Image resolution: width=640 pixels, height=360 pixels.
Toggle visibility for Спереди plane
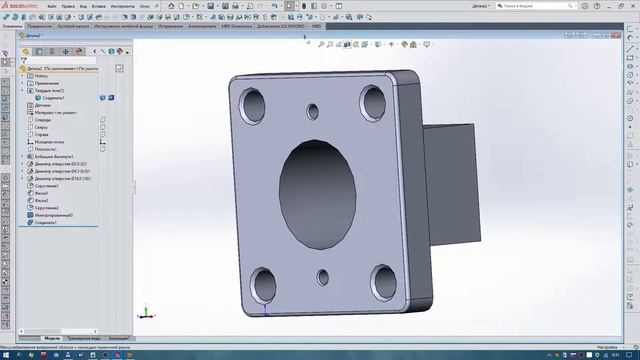(102, 120)
